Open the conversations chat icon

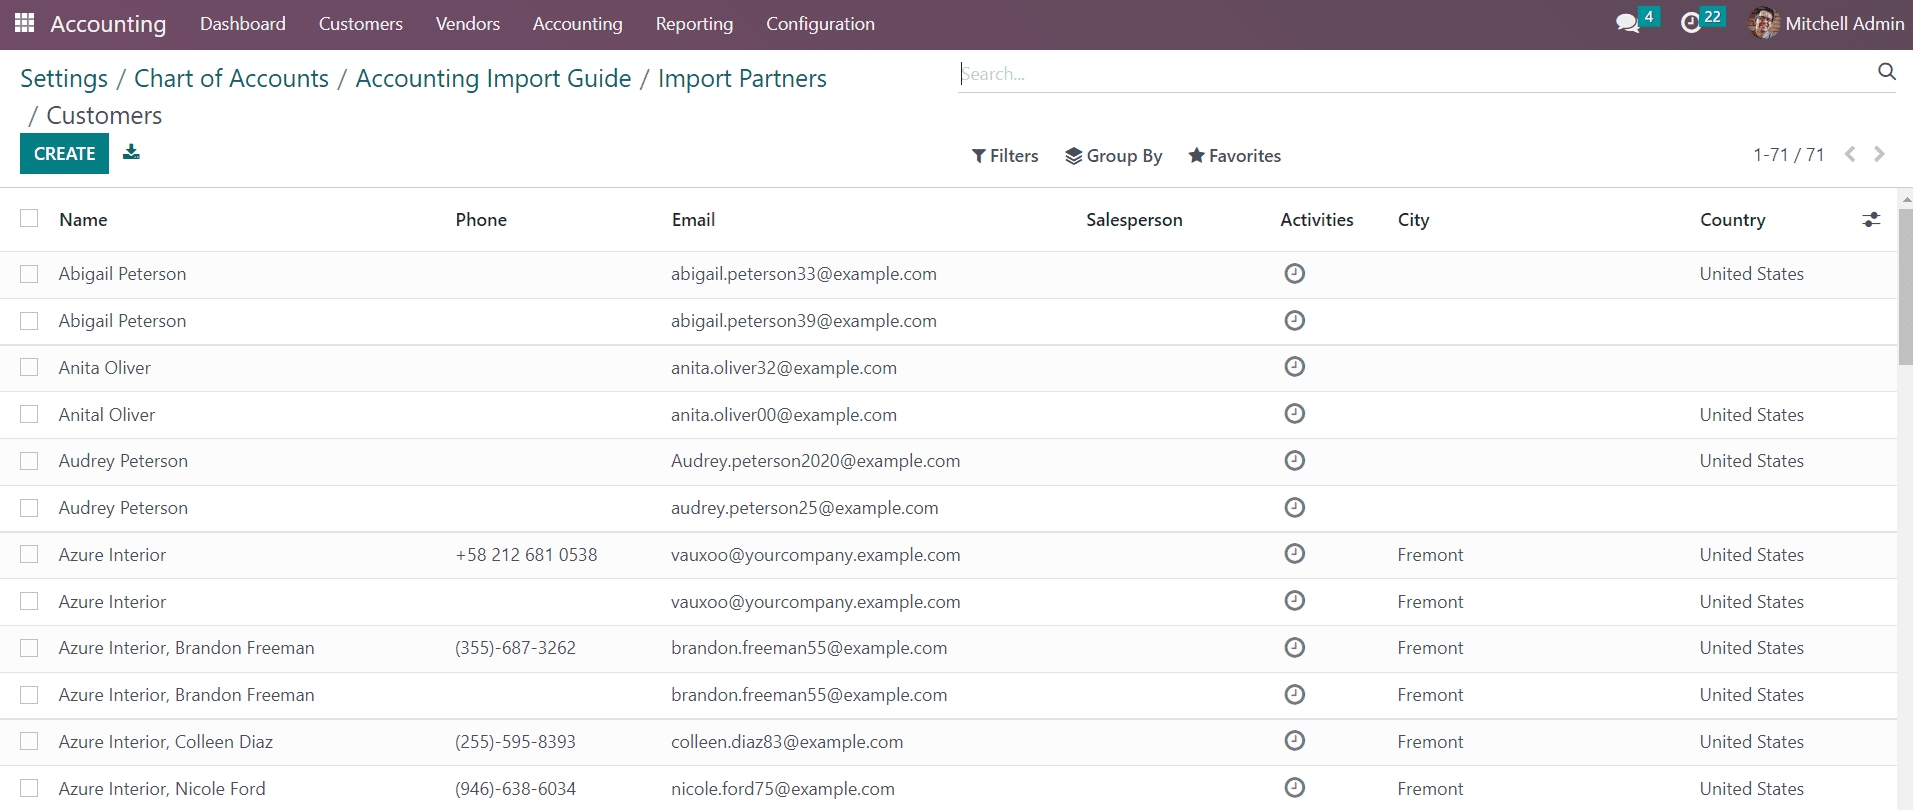tap(1627, 23)
